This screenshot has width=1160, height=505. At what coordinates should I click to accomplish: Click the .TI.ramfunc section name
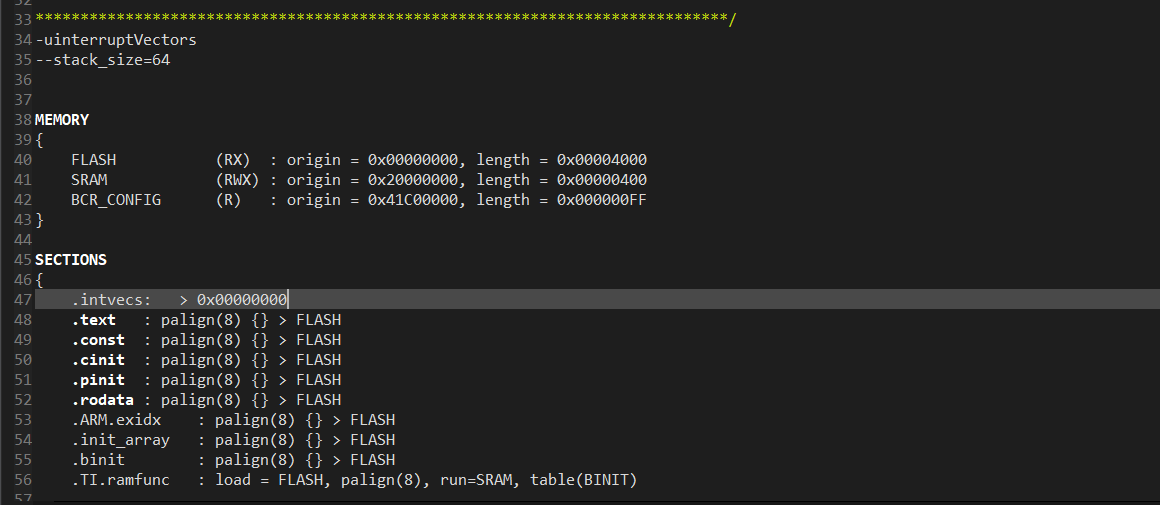tap(121, 480)
